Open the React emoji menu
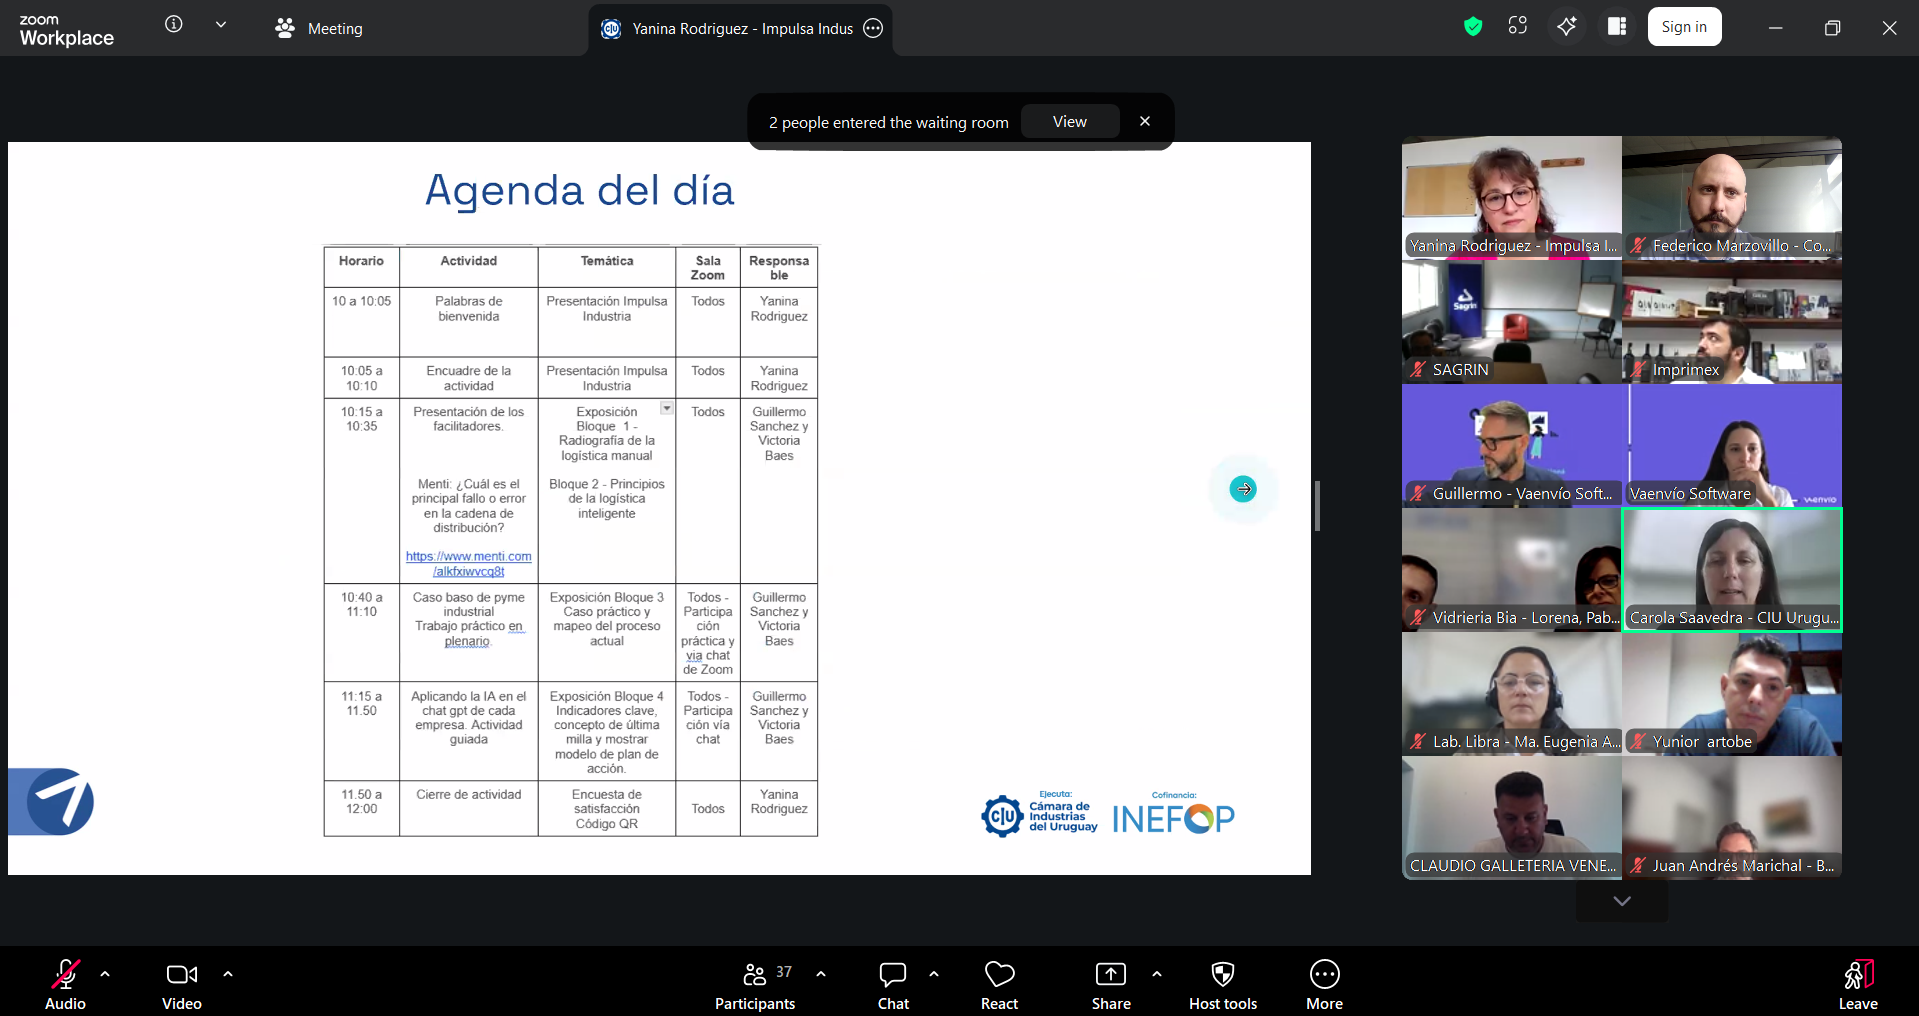 tap(999, 985)
